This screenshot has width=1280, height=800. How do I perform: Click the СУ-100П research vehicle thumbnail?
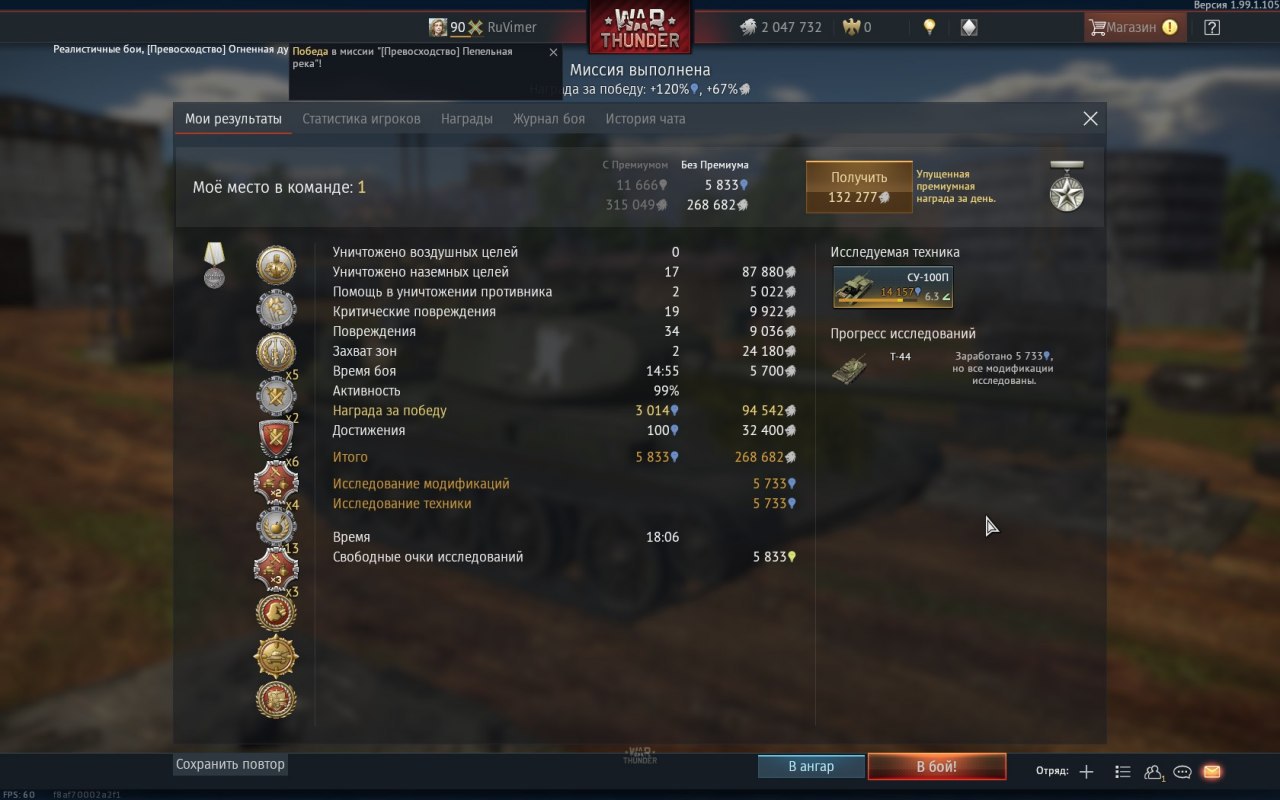pos(894,287)
